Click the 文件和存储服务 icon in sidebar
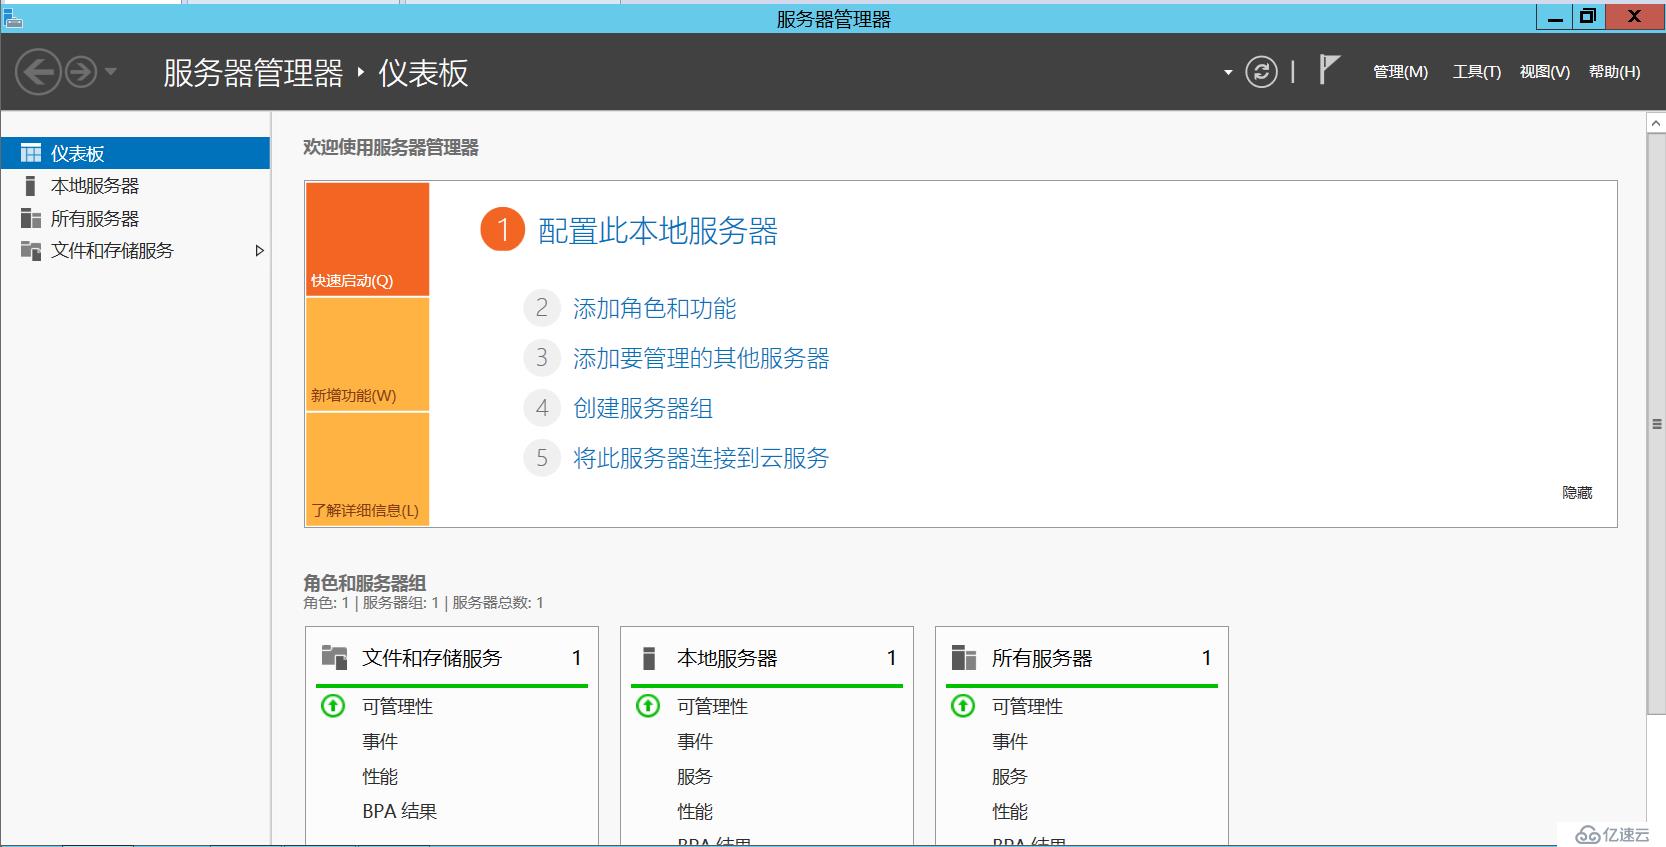This screenshot has height=847, width=1666. click(x=31, y=251)
